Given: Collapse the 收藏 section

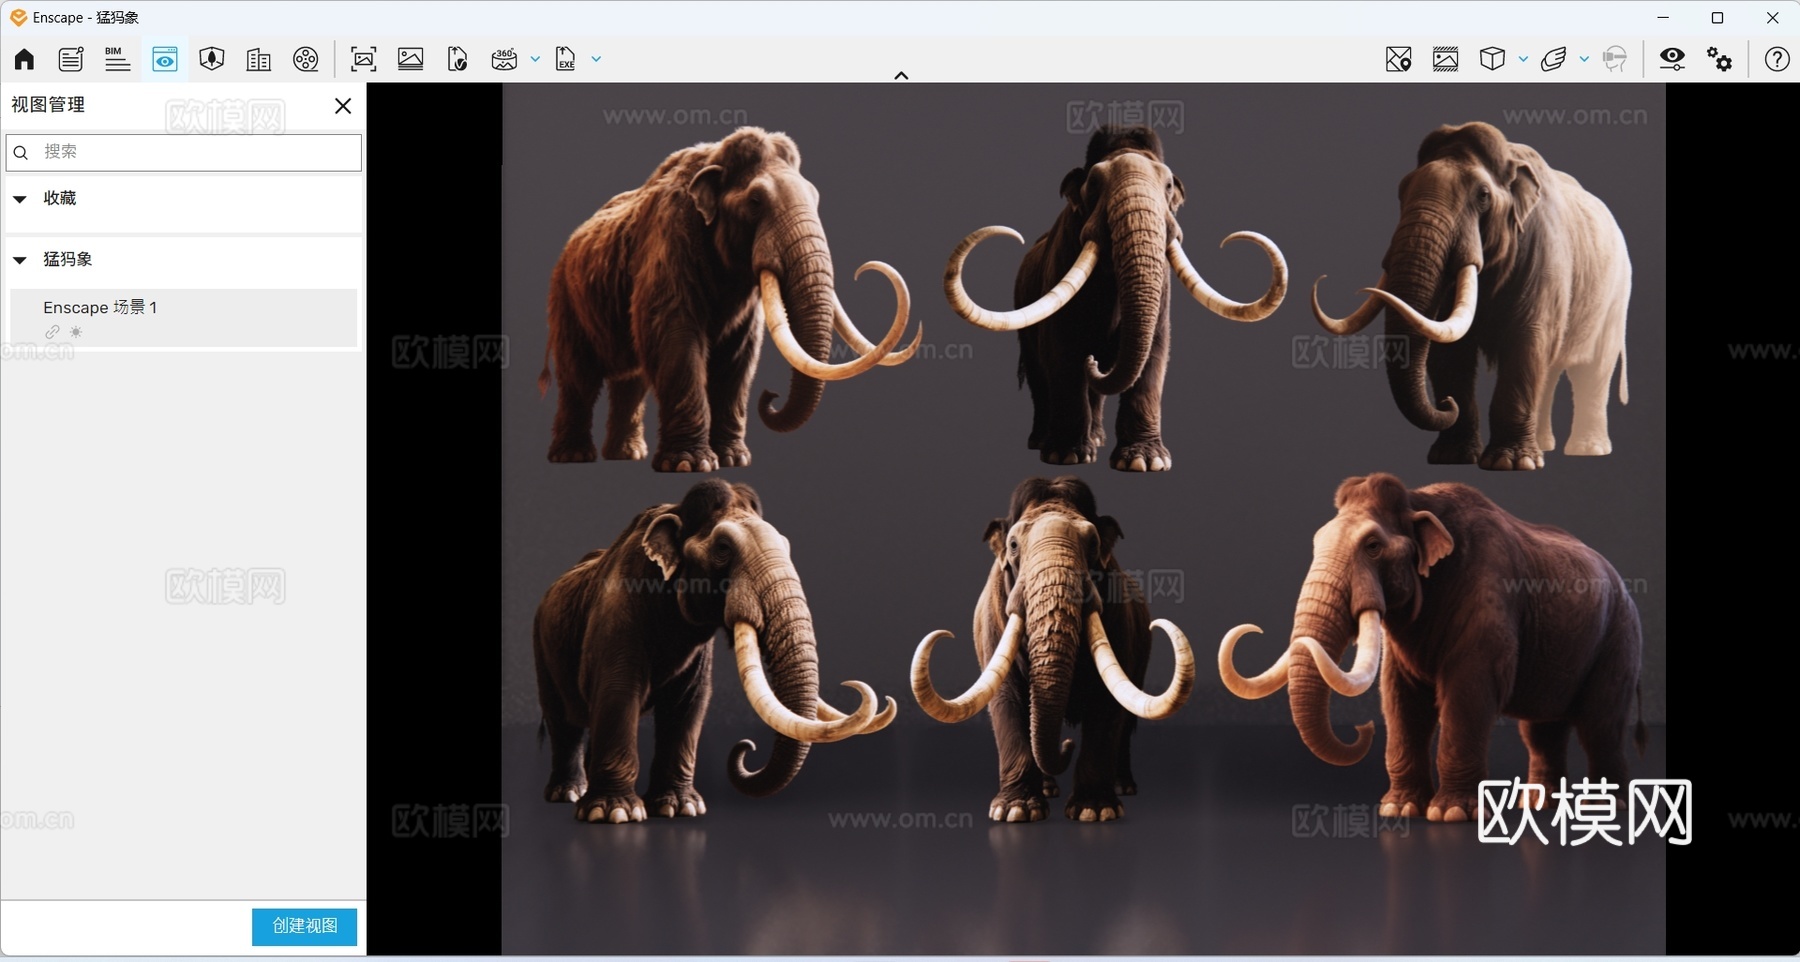Looking at the screenshot, I should (x=20, y=199).
